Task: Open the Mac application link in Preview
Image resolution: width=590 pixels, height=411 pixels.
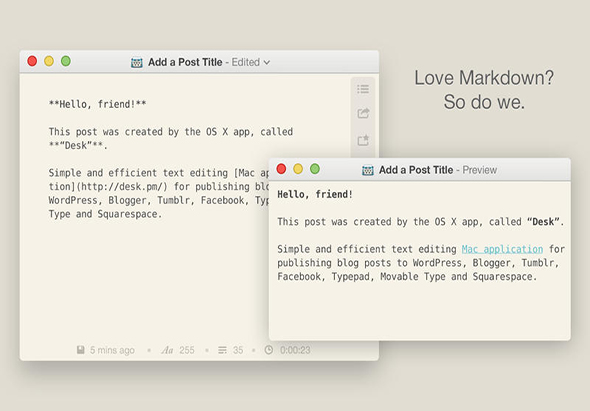Action: 502,249
